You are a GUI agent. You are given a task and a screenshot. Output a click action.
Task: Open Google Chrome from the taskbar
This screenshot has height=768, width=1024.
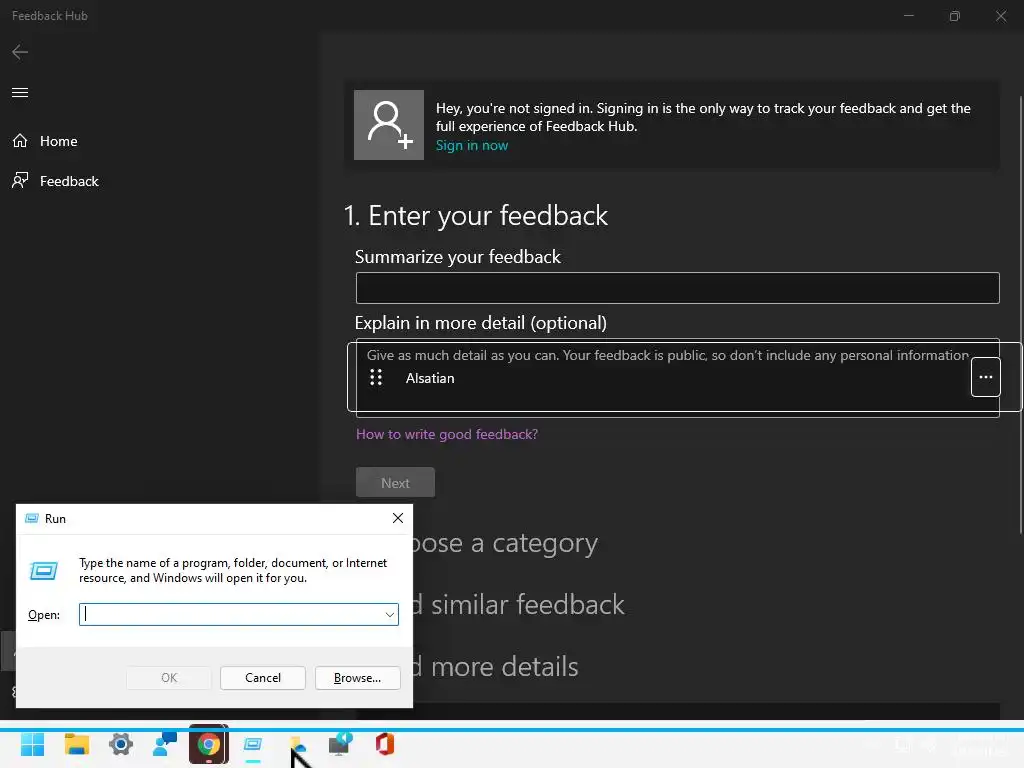(x=208, y=744)
